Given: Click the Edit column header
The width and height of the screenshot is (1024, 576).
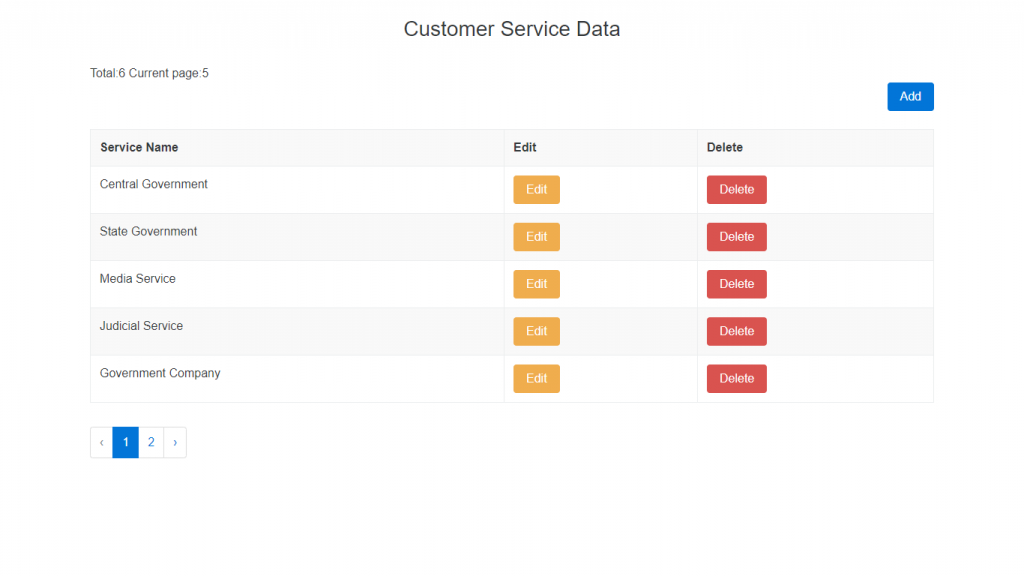Looking at the screenshot, I should point(525,147).
